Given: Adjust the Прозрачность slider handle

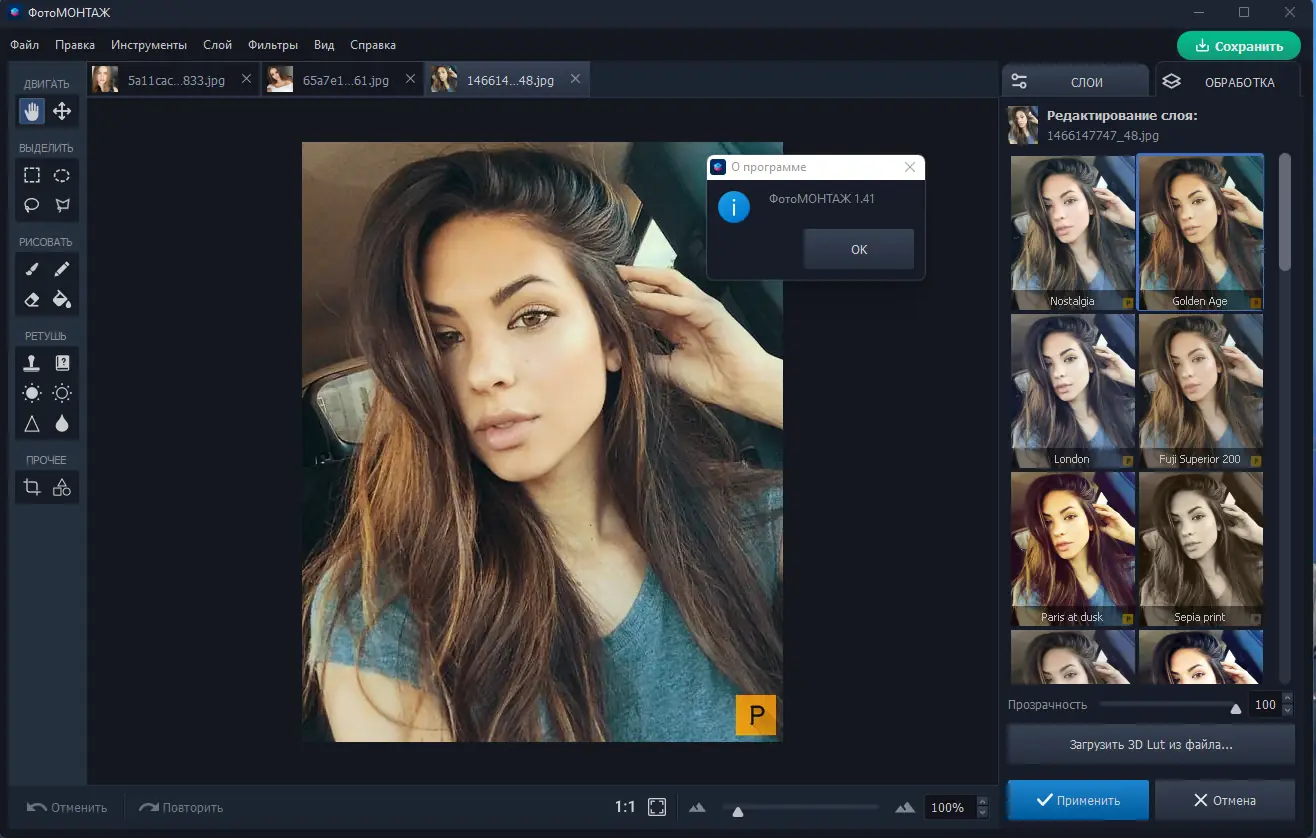Looking at the screenshot, I should tap(1236, 708).
